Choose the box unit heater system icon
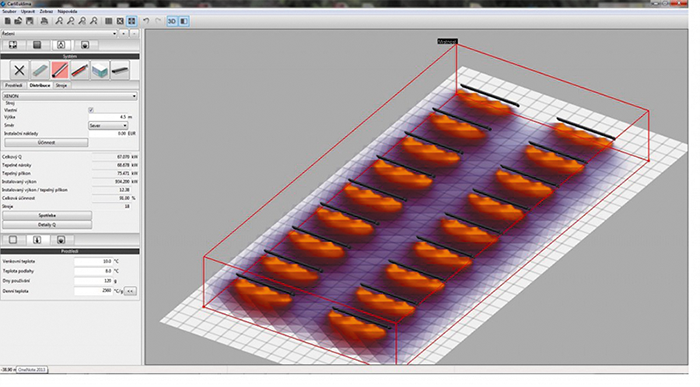Screen dimensions: 700x387 point(100,70)
